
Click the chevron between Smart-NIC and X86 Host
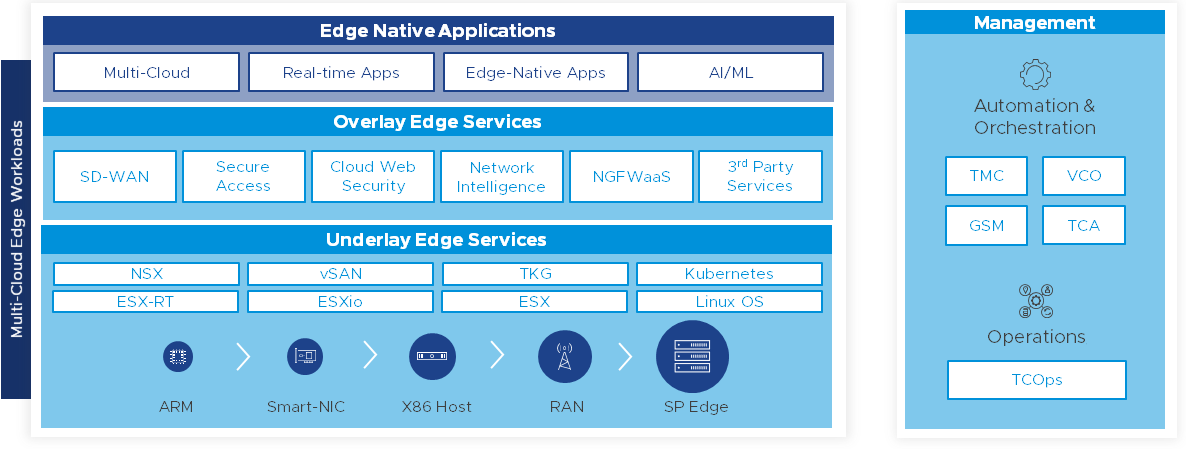[370, 355]
